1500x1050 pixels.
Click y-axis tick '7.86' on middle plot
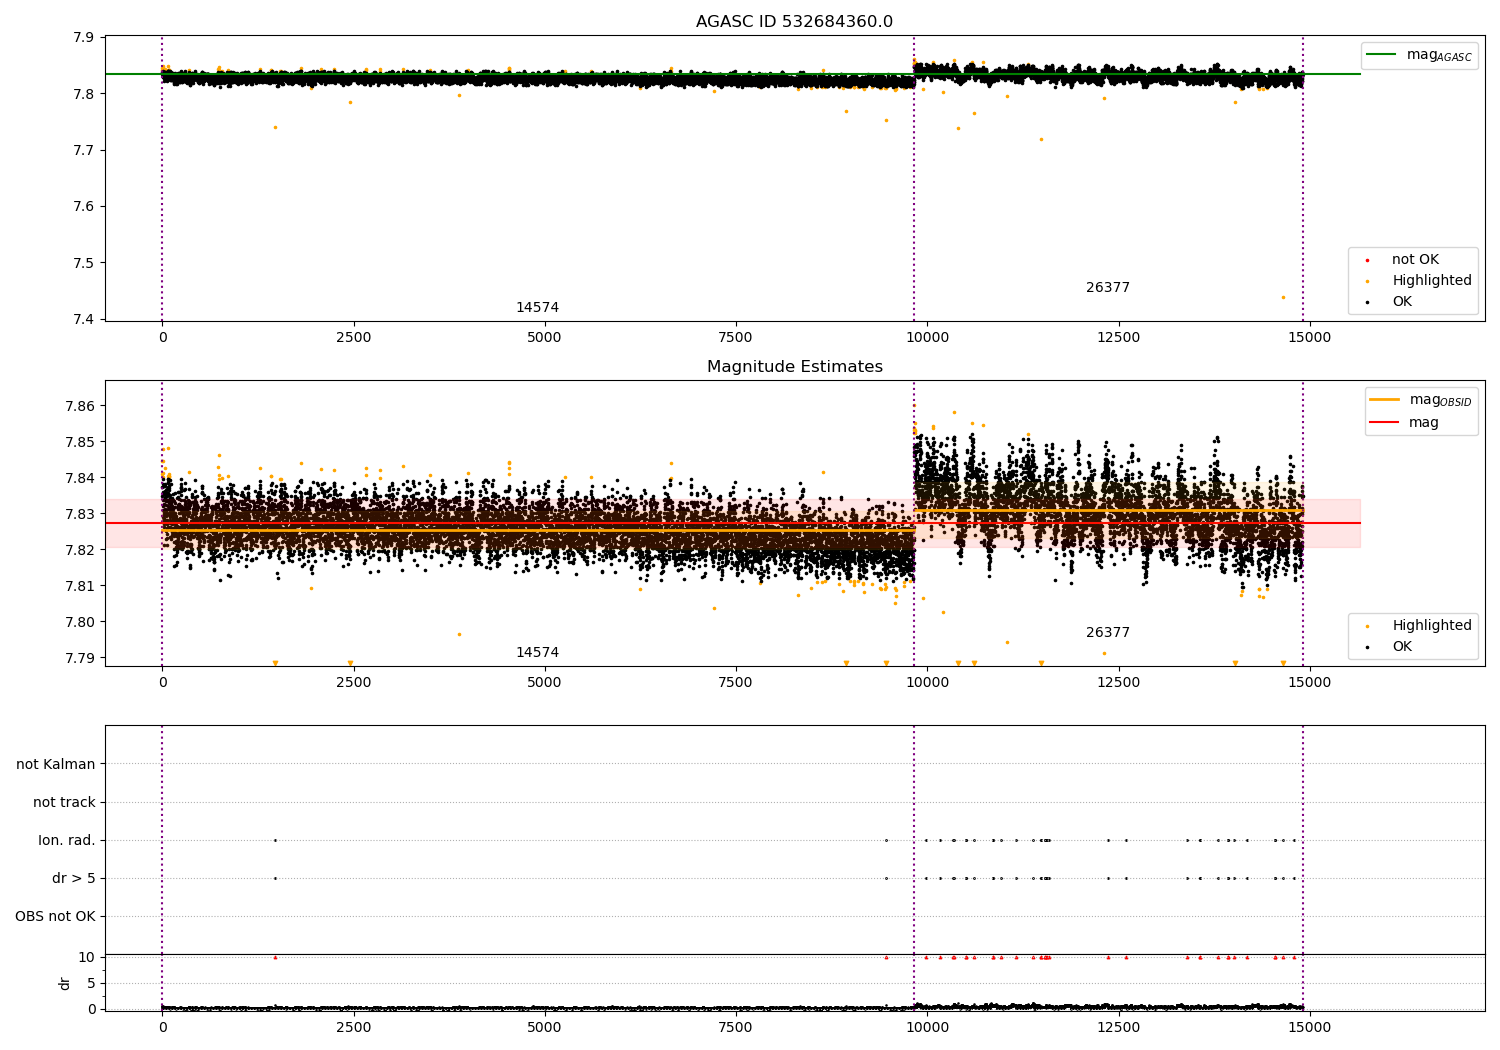coord(80,407)
